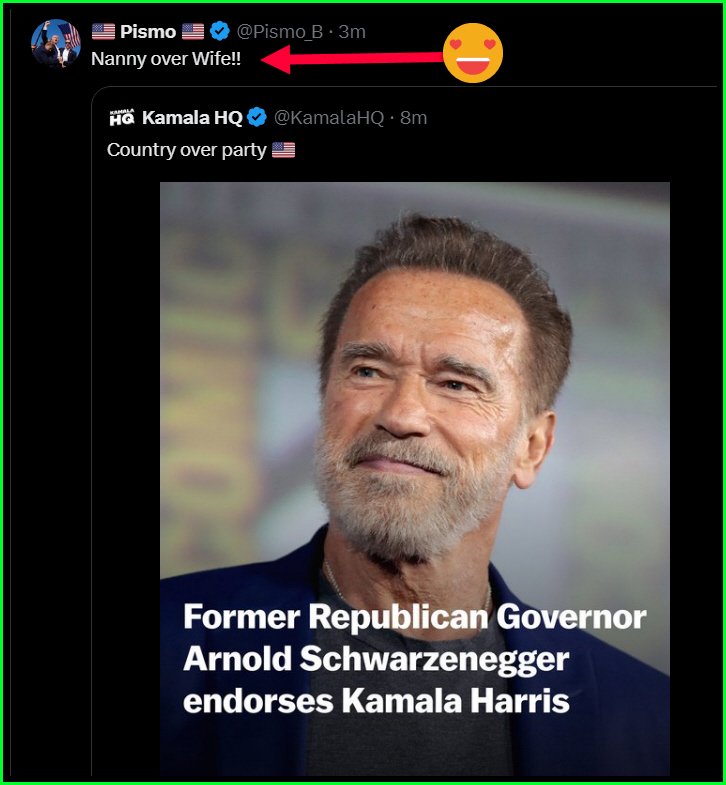This screenshot has width=726, height=785.
Task: Click the flag emoji before the Pismo name
Action: [103, 32]
